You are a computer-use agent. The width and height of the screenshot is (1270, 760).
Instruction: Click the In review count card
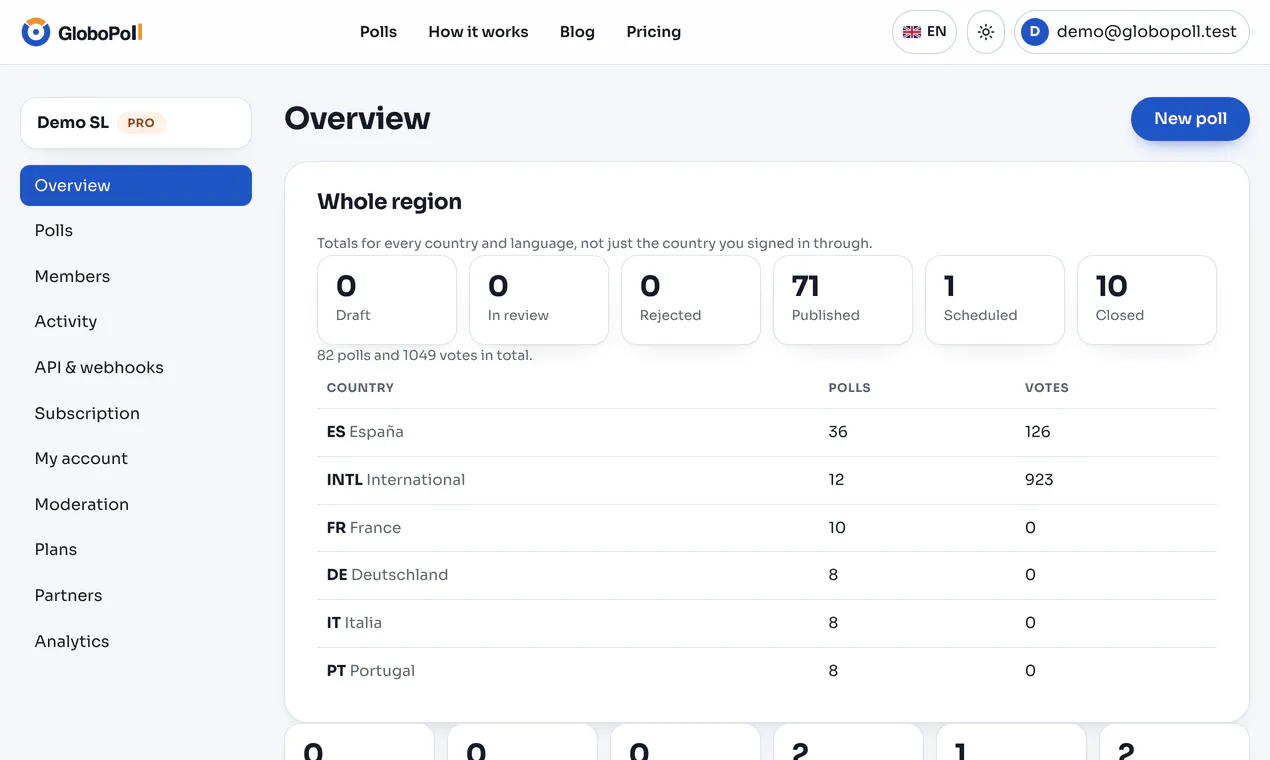pos(539,300)
